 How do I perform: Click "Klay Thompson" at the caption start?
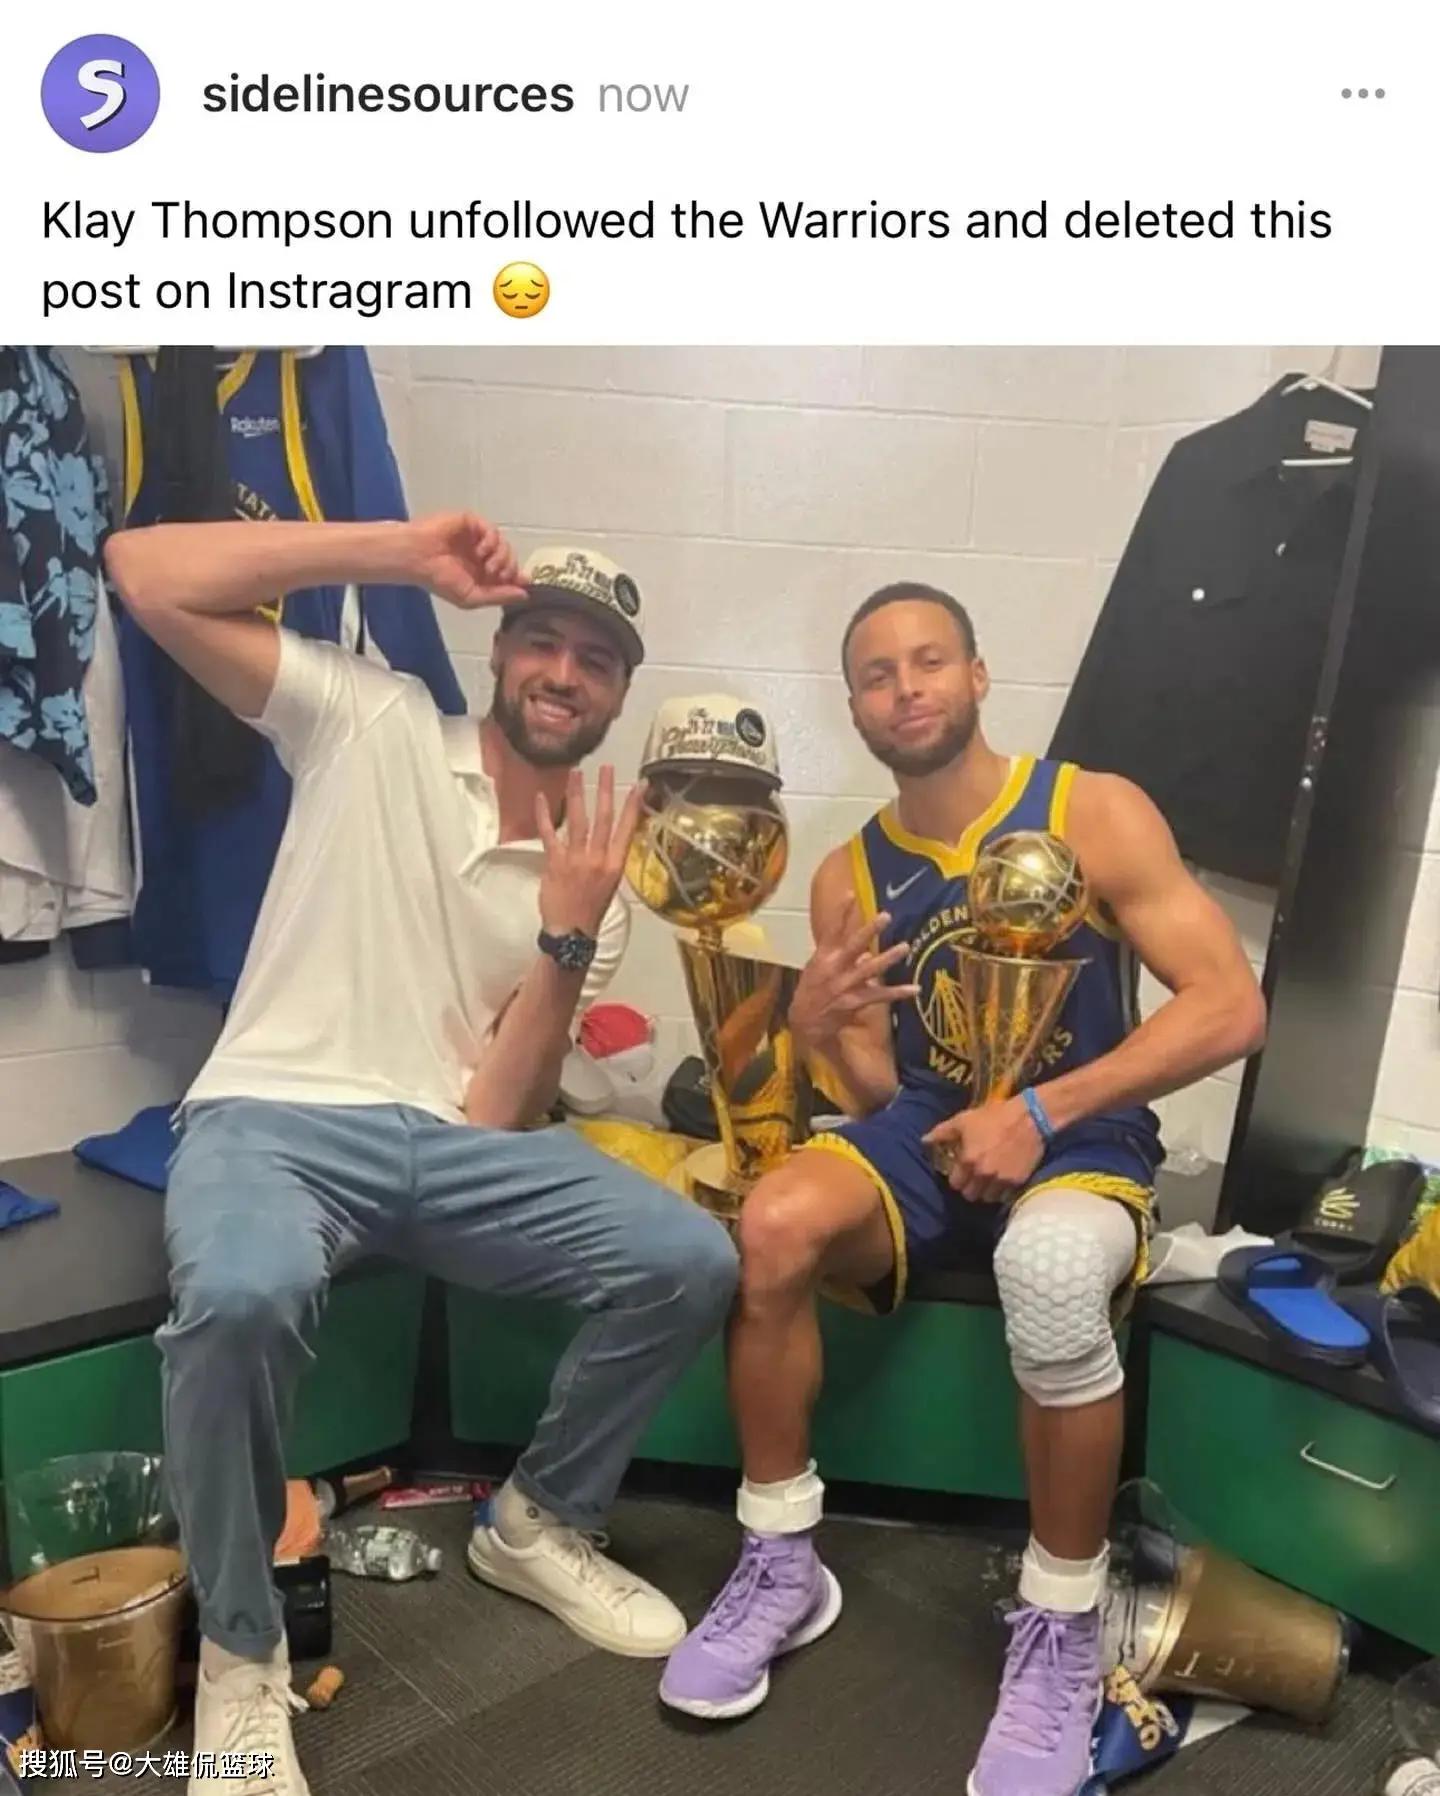(x=216, y=222)
